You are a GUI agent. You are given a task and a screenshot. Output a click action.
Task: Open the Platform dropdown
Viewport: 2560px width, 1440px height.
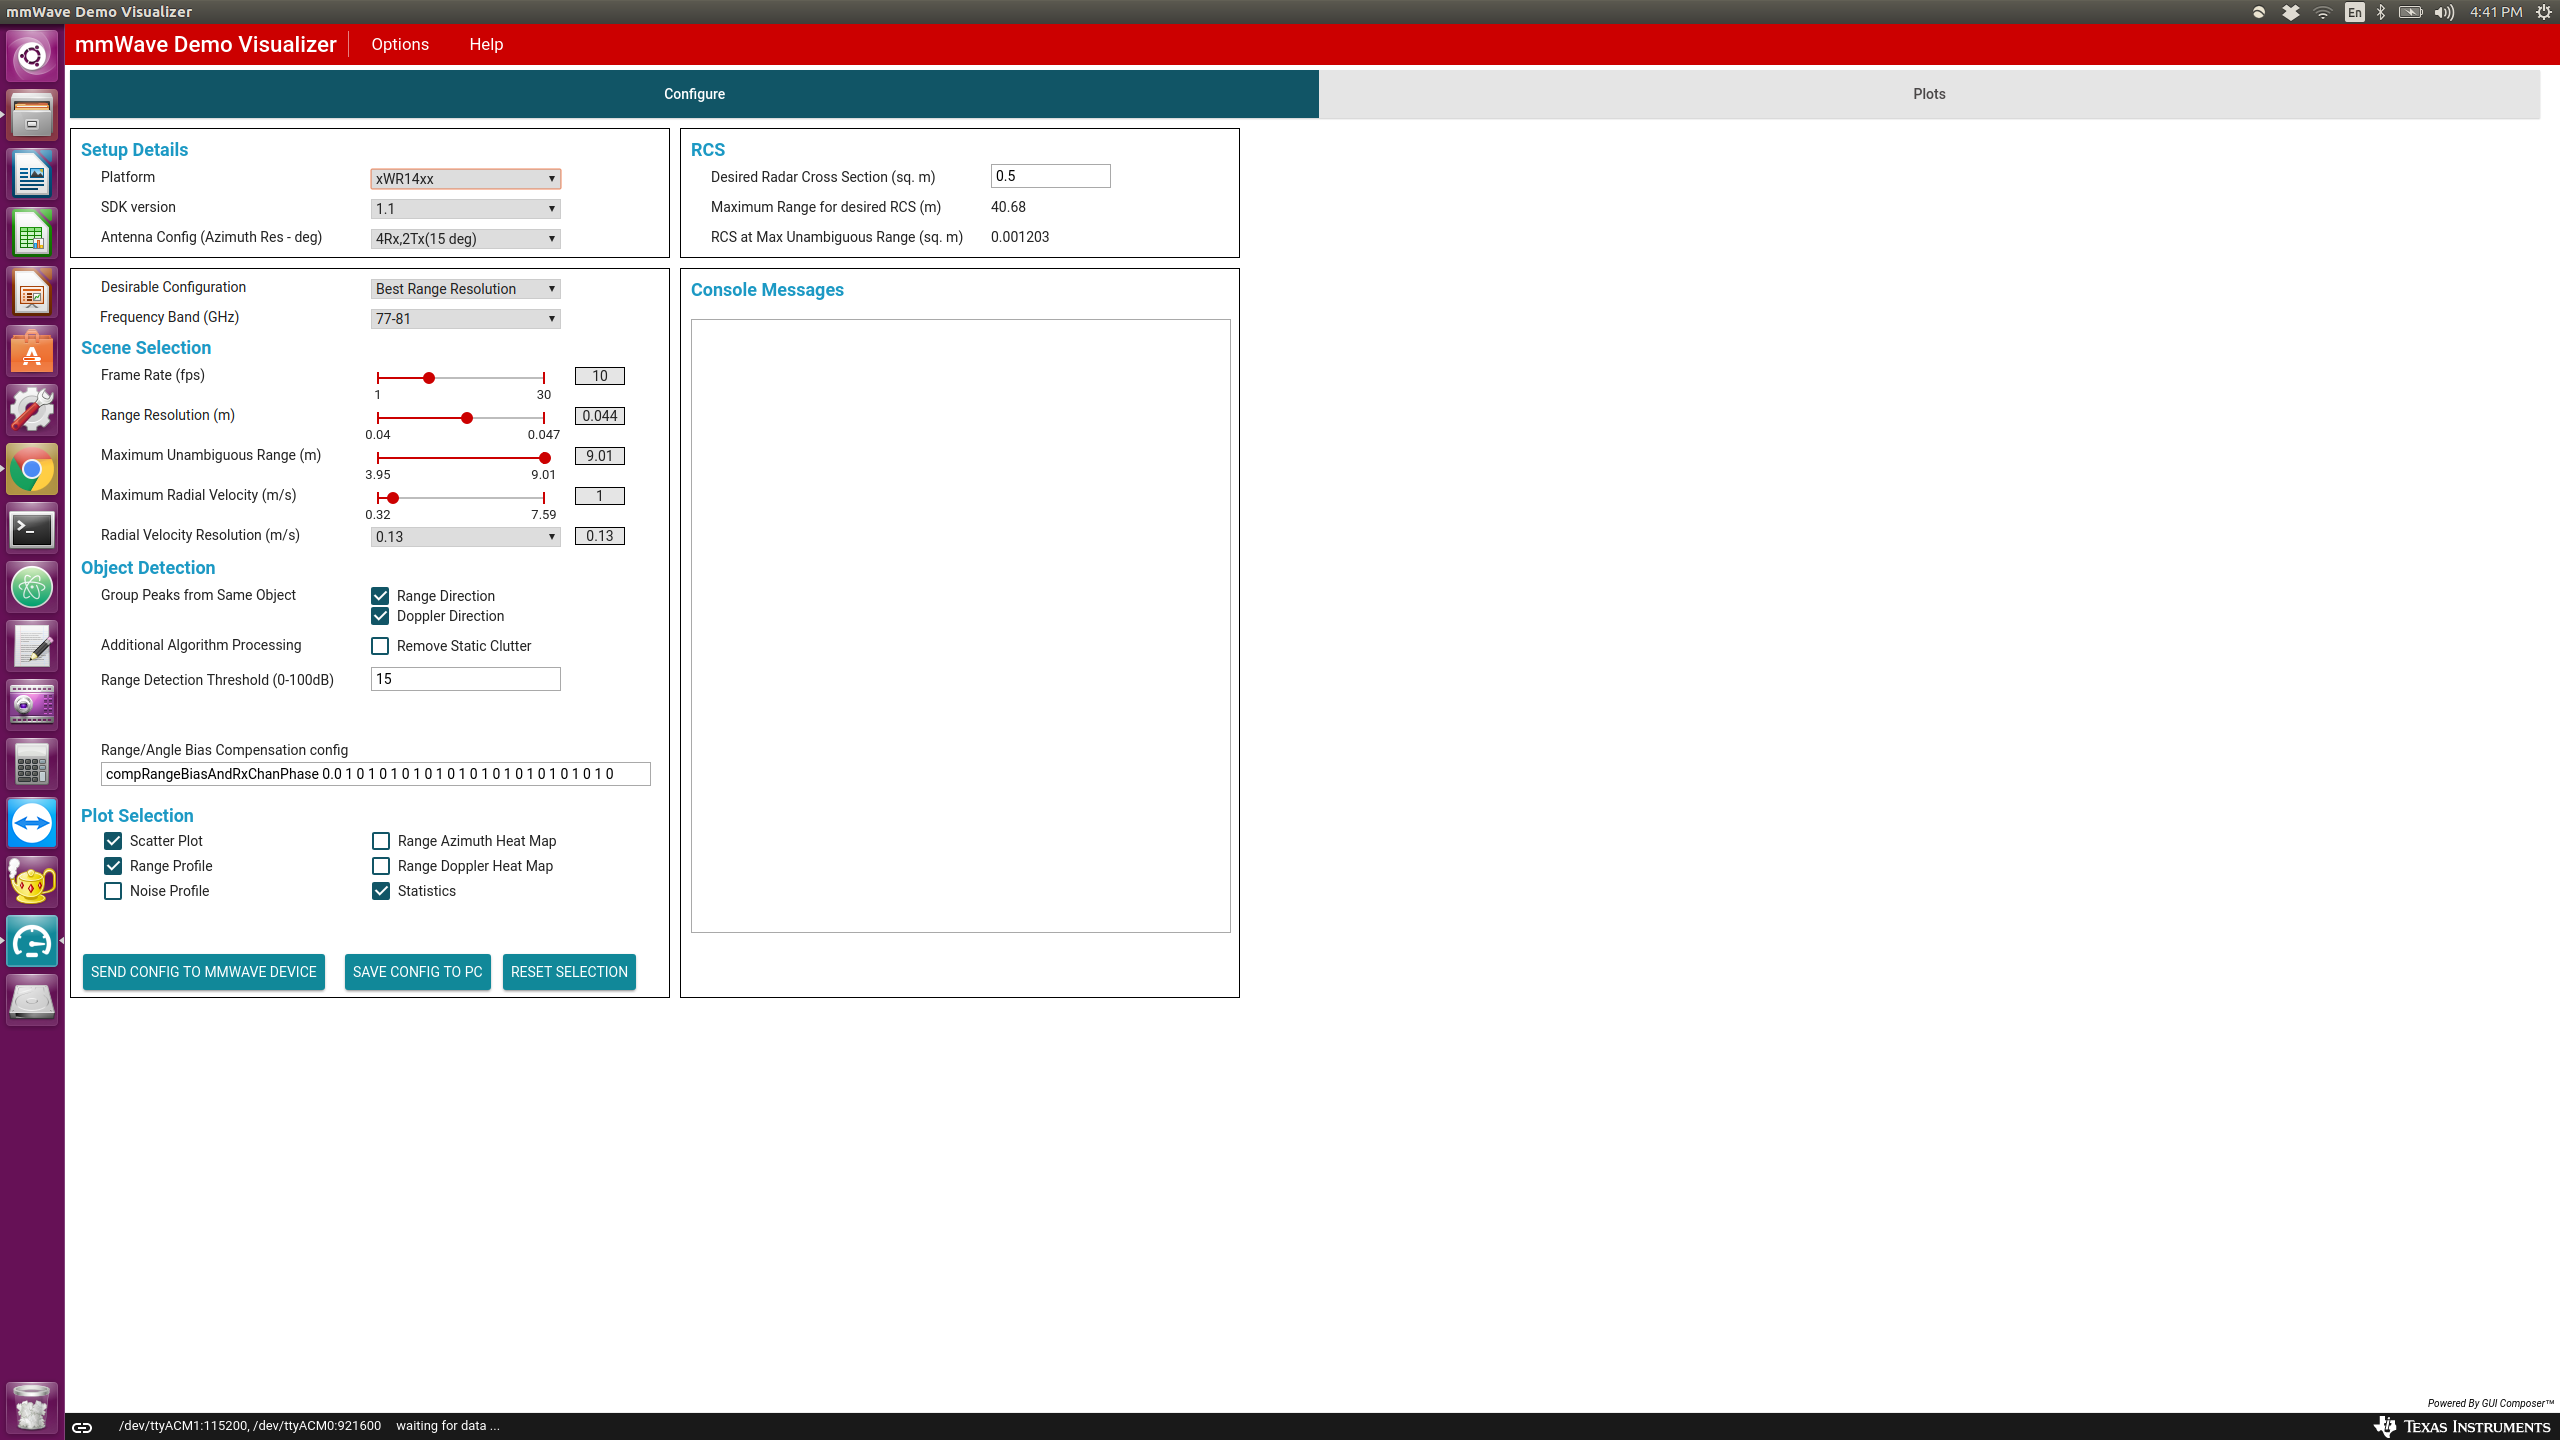465,179
